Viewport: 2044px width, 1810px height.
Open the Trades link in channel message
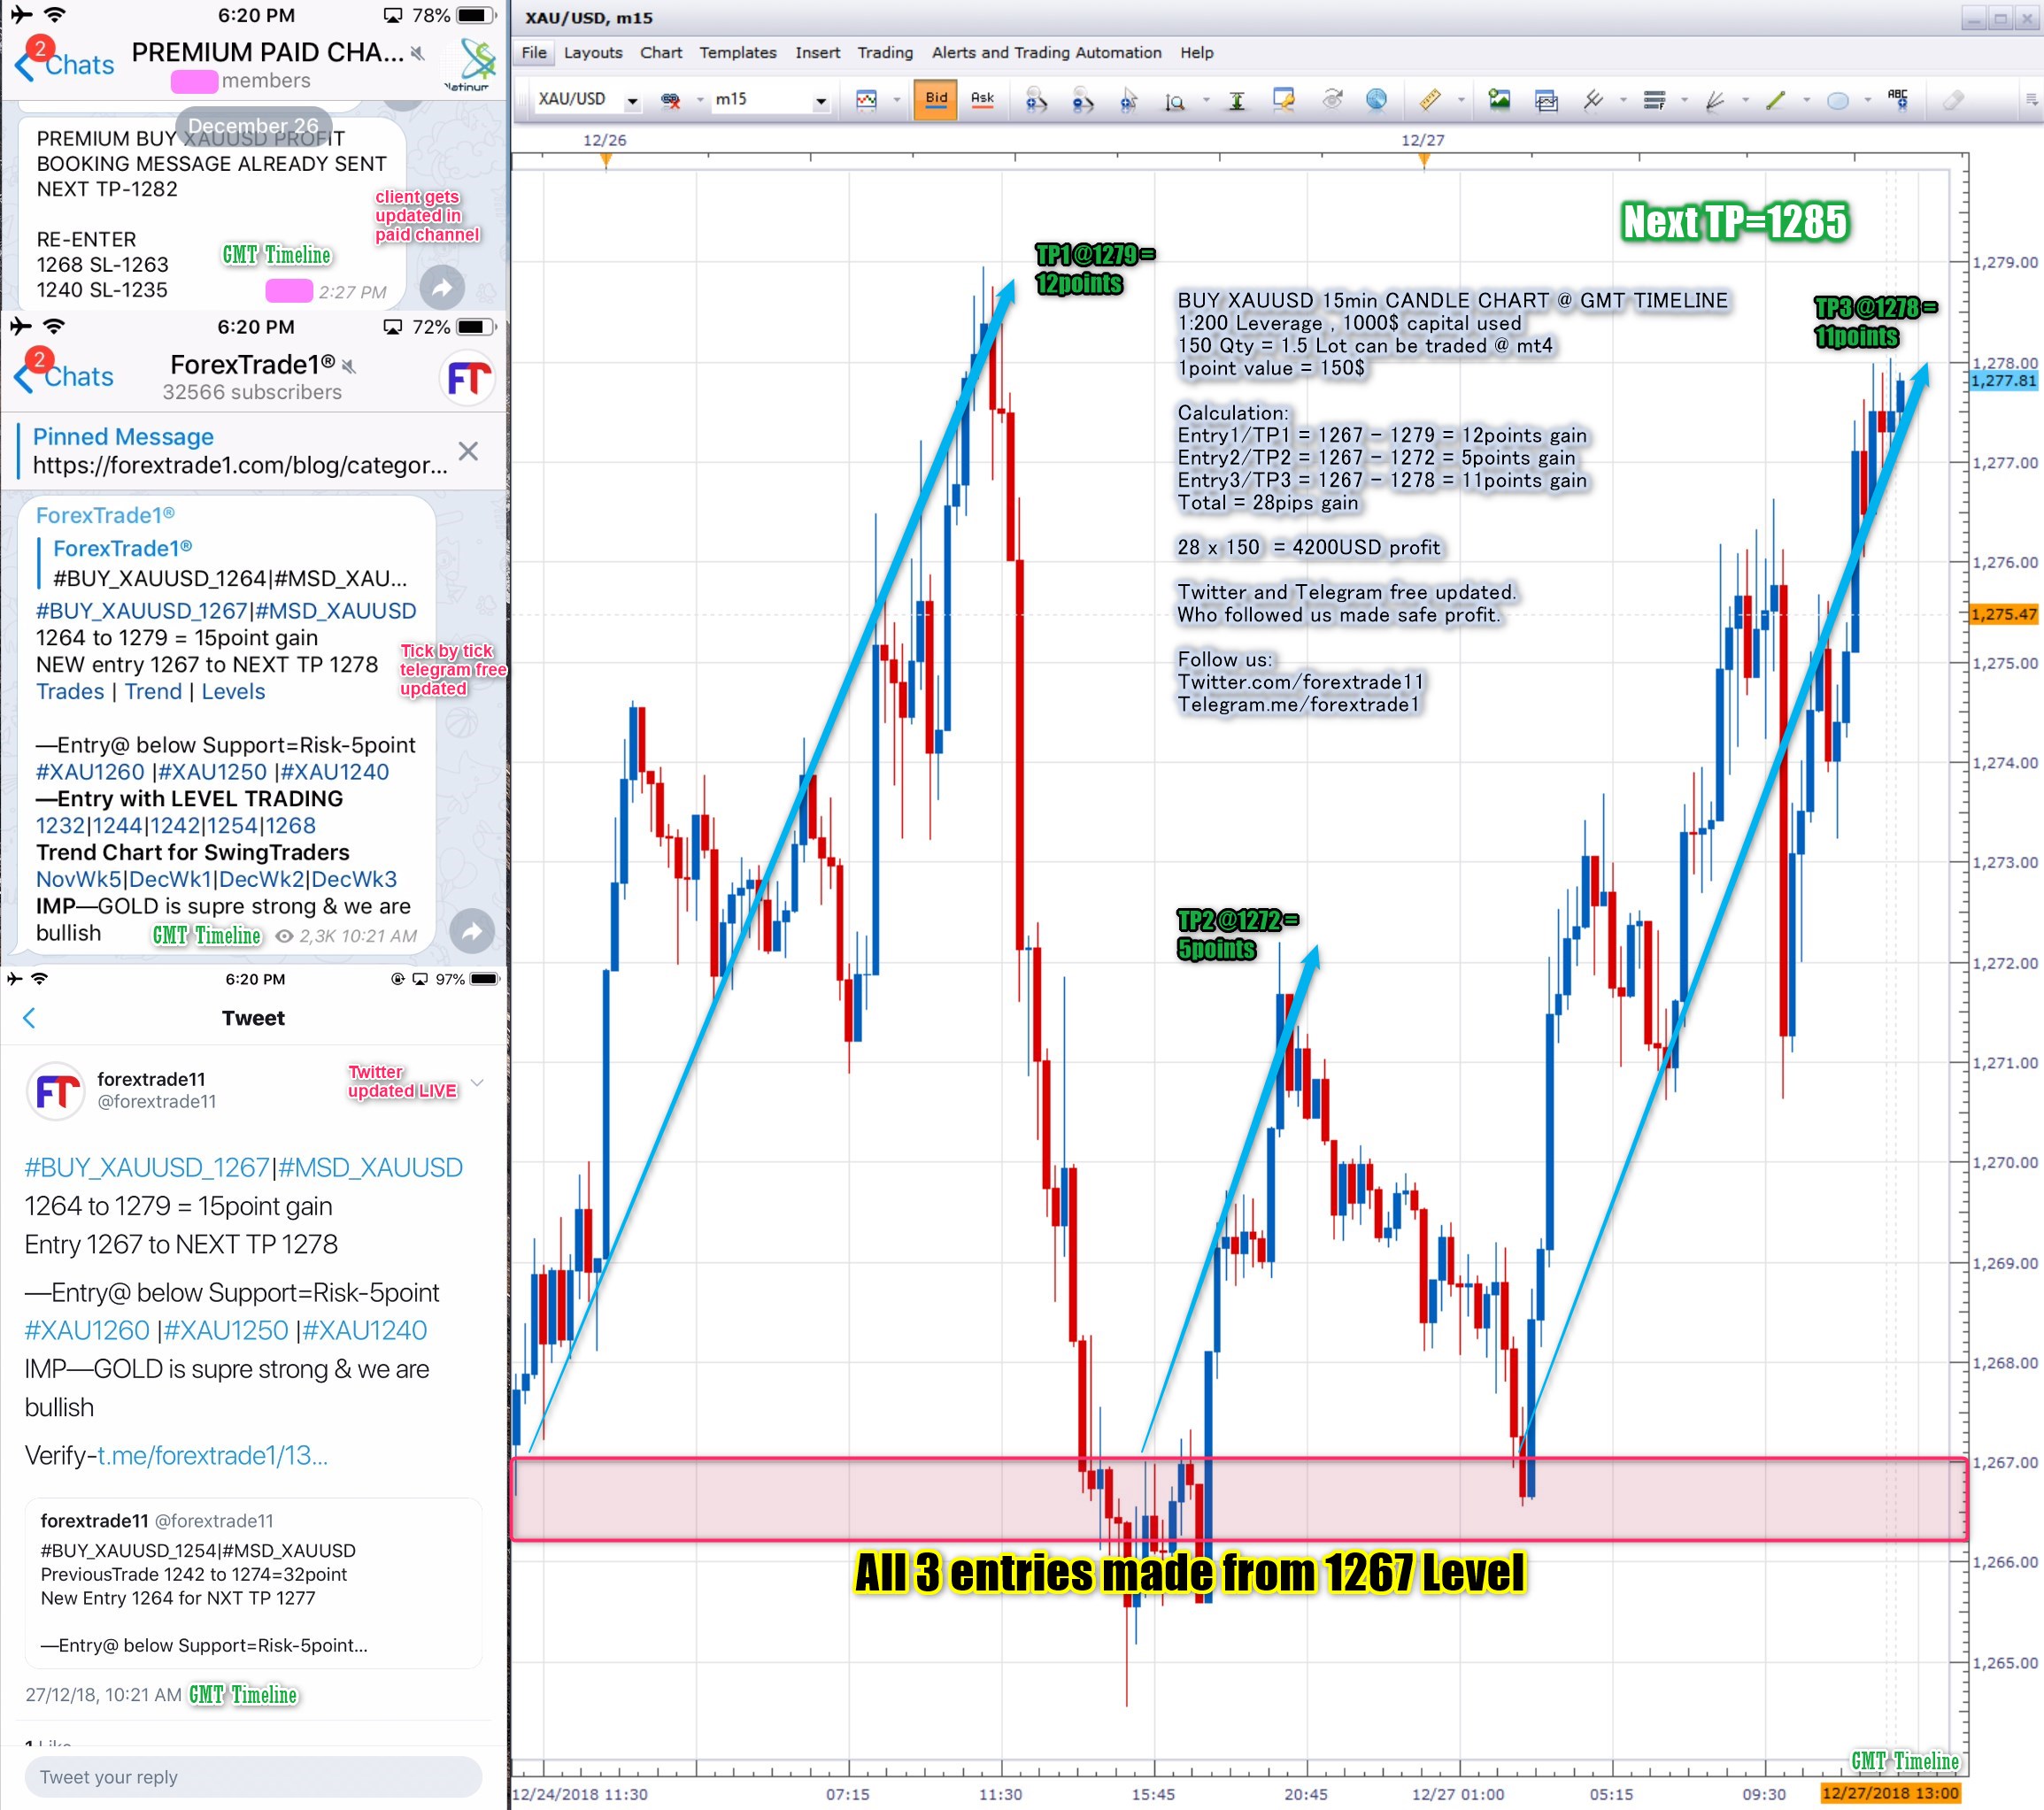point(70,691)
